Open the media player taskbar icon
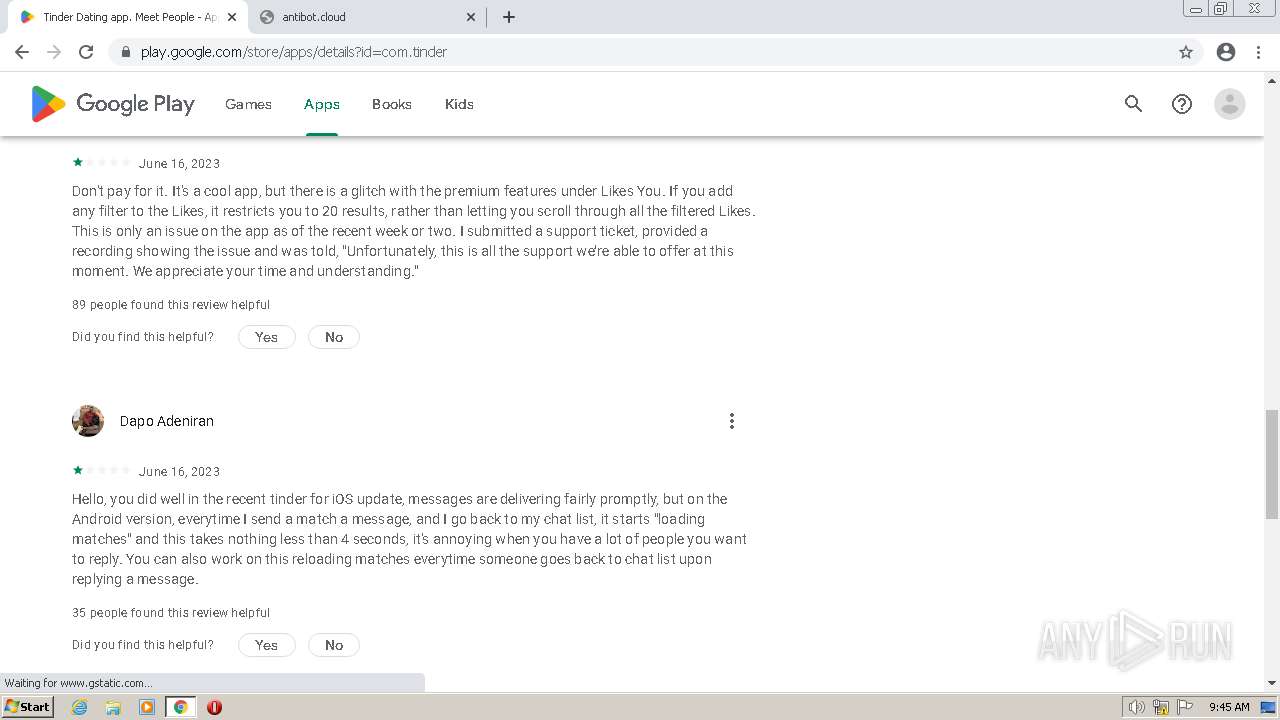 147,707
